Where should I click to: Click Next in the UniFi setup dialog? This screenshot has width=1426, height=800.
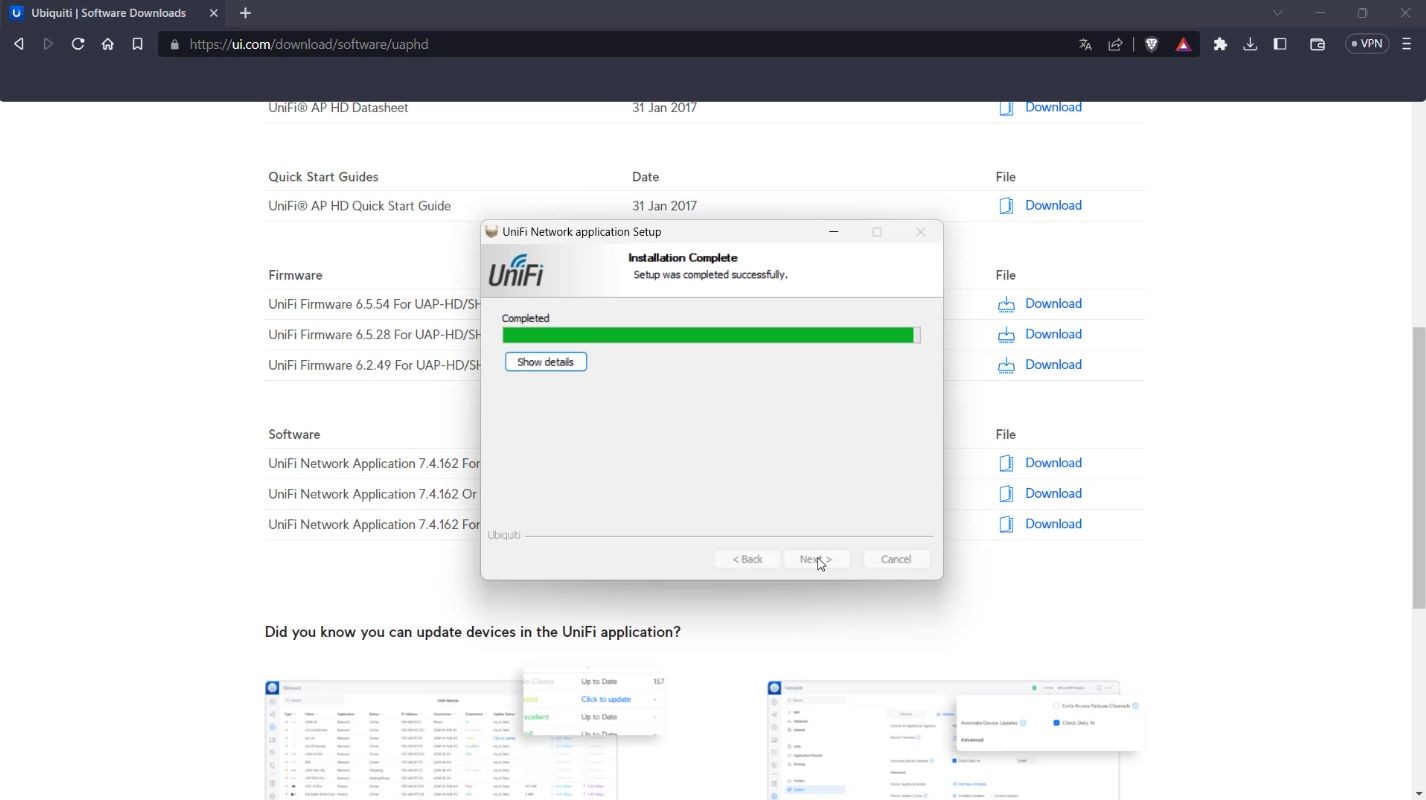[815, 559]
